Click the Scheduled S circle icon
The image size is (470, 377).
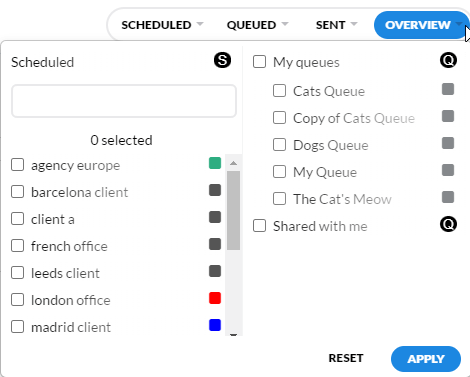(222, 60)
